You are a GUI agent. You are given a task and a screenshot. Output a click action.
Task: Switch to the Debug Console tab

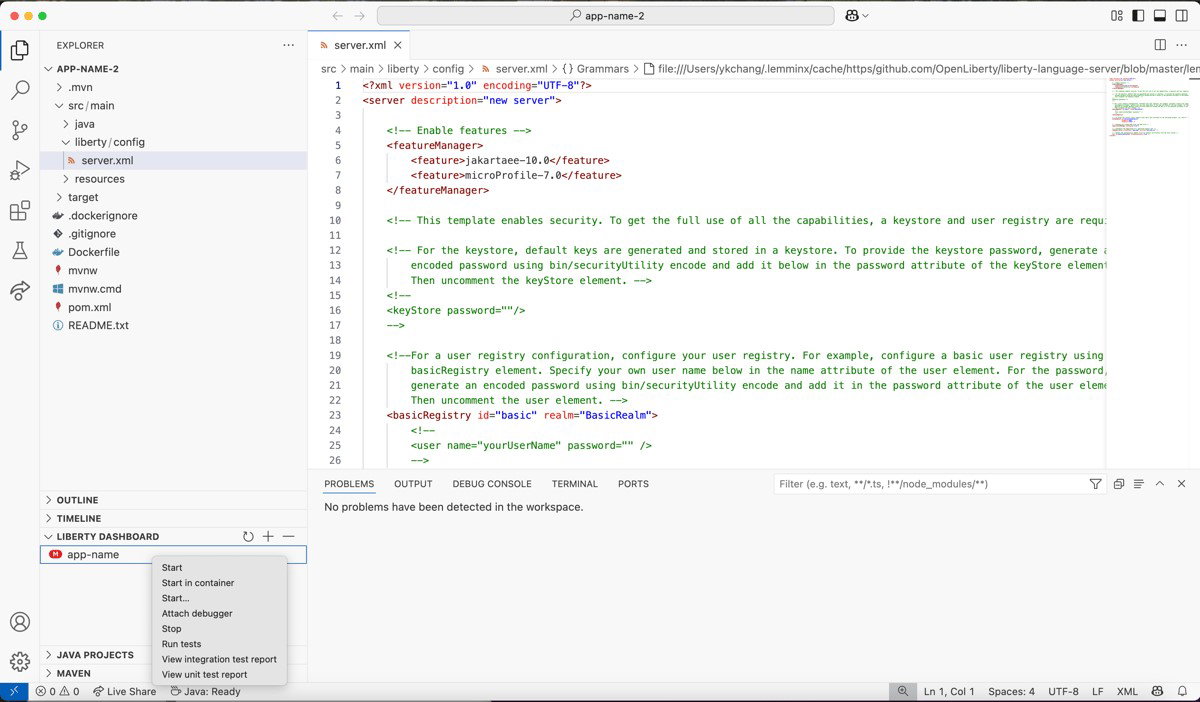click(492, 484)
